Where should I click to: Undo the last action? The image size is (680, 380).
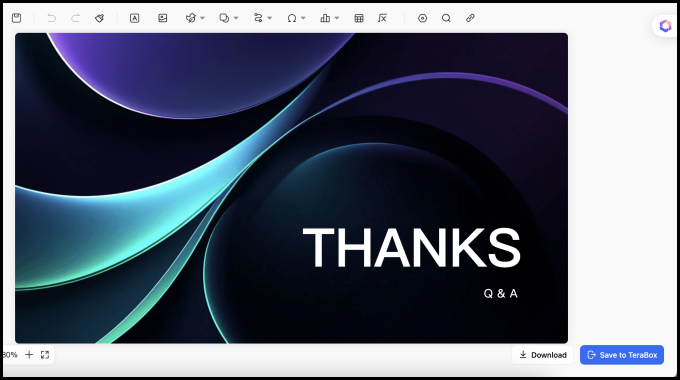click(52, 18)
